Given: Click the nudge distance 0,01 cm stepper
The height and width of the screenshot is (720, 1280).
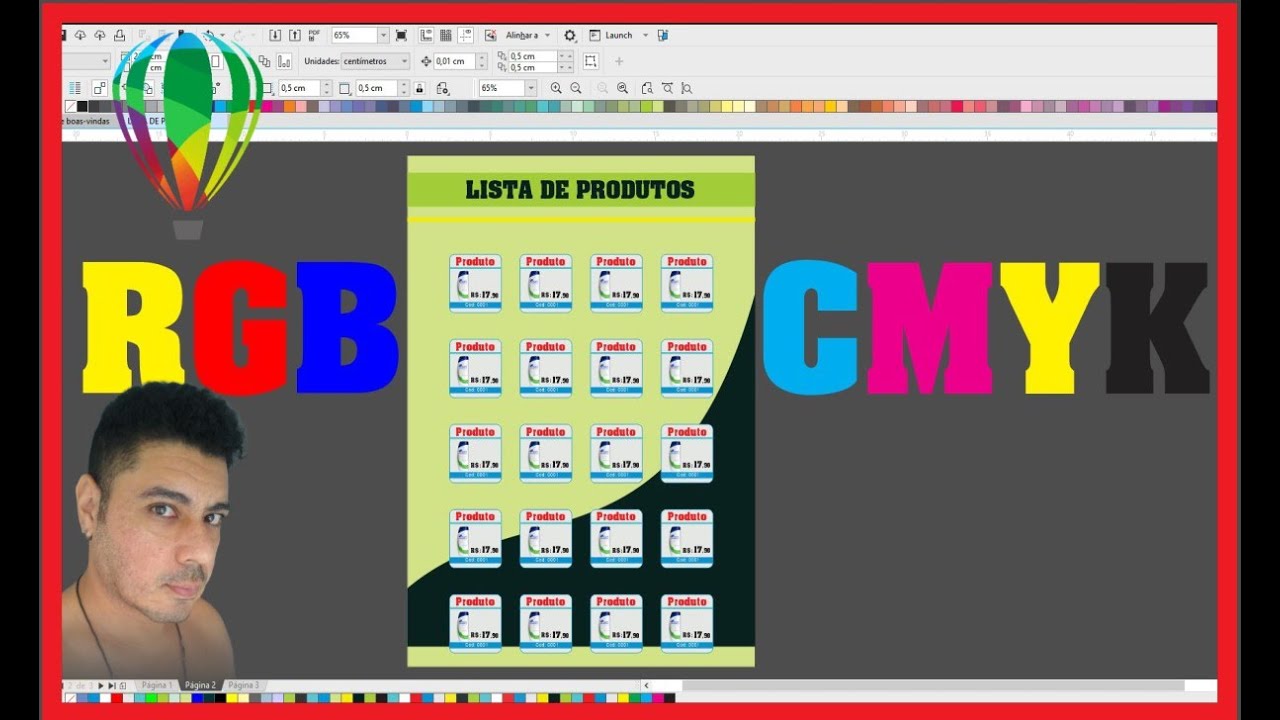Looking at the screenshot, I should 482,61.
